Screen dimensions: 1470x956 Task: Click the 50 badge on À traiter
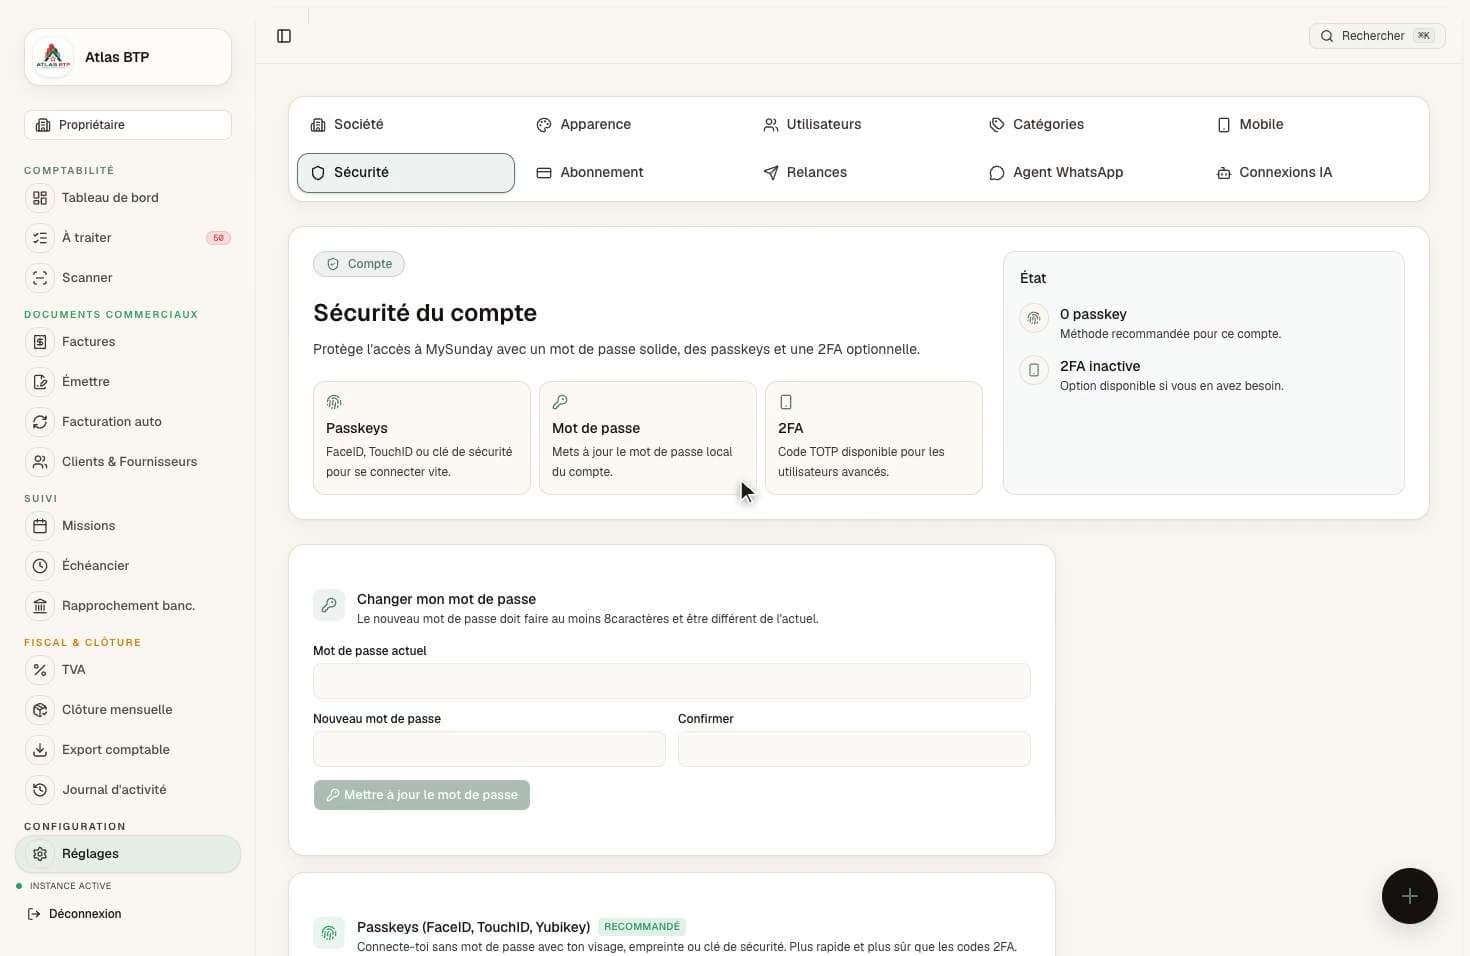pyautogui.click(x=218, y=238)
